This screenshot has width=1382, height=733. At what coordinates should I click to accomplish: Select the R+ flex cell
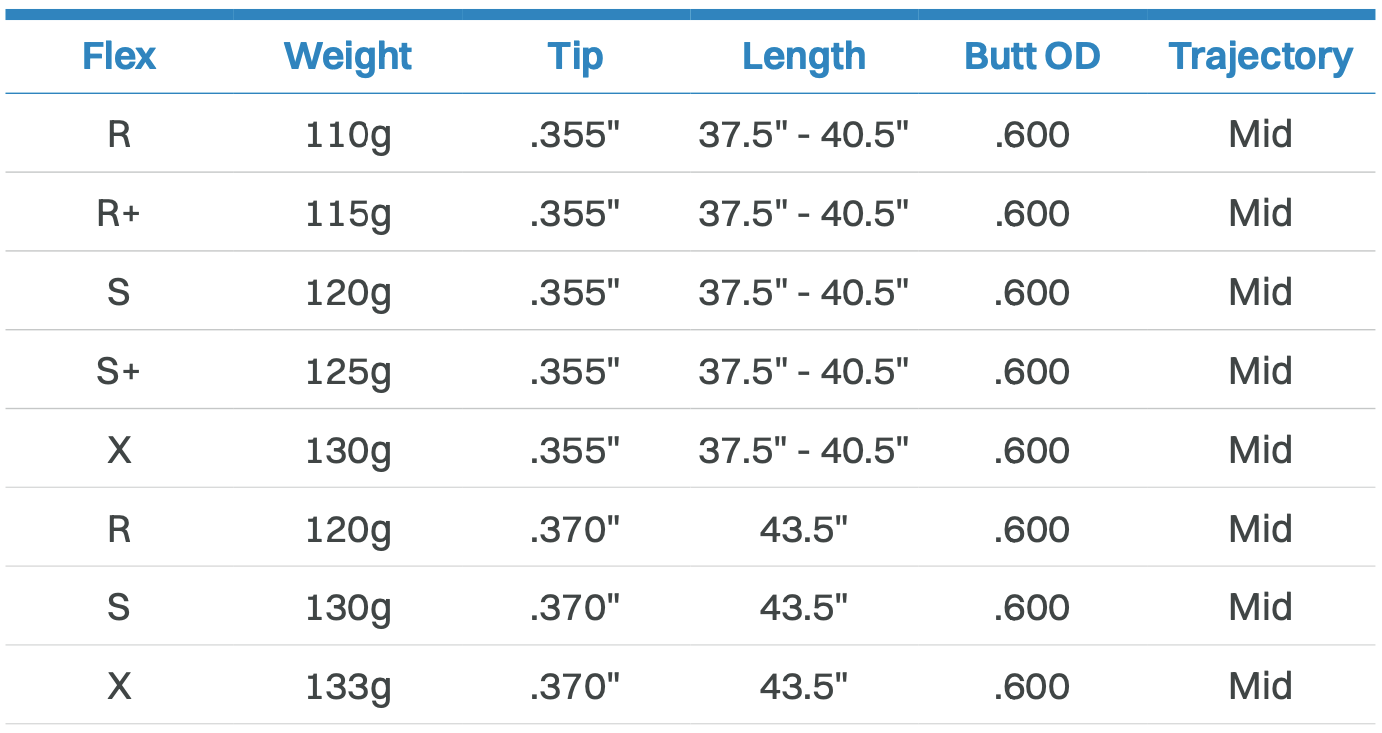click(x=119, y=213)
